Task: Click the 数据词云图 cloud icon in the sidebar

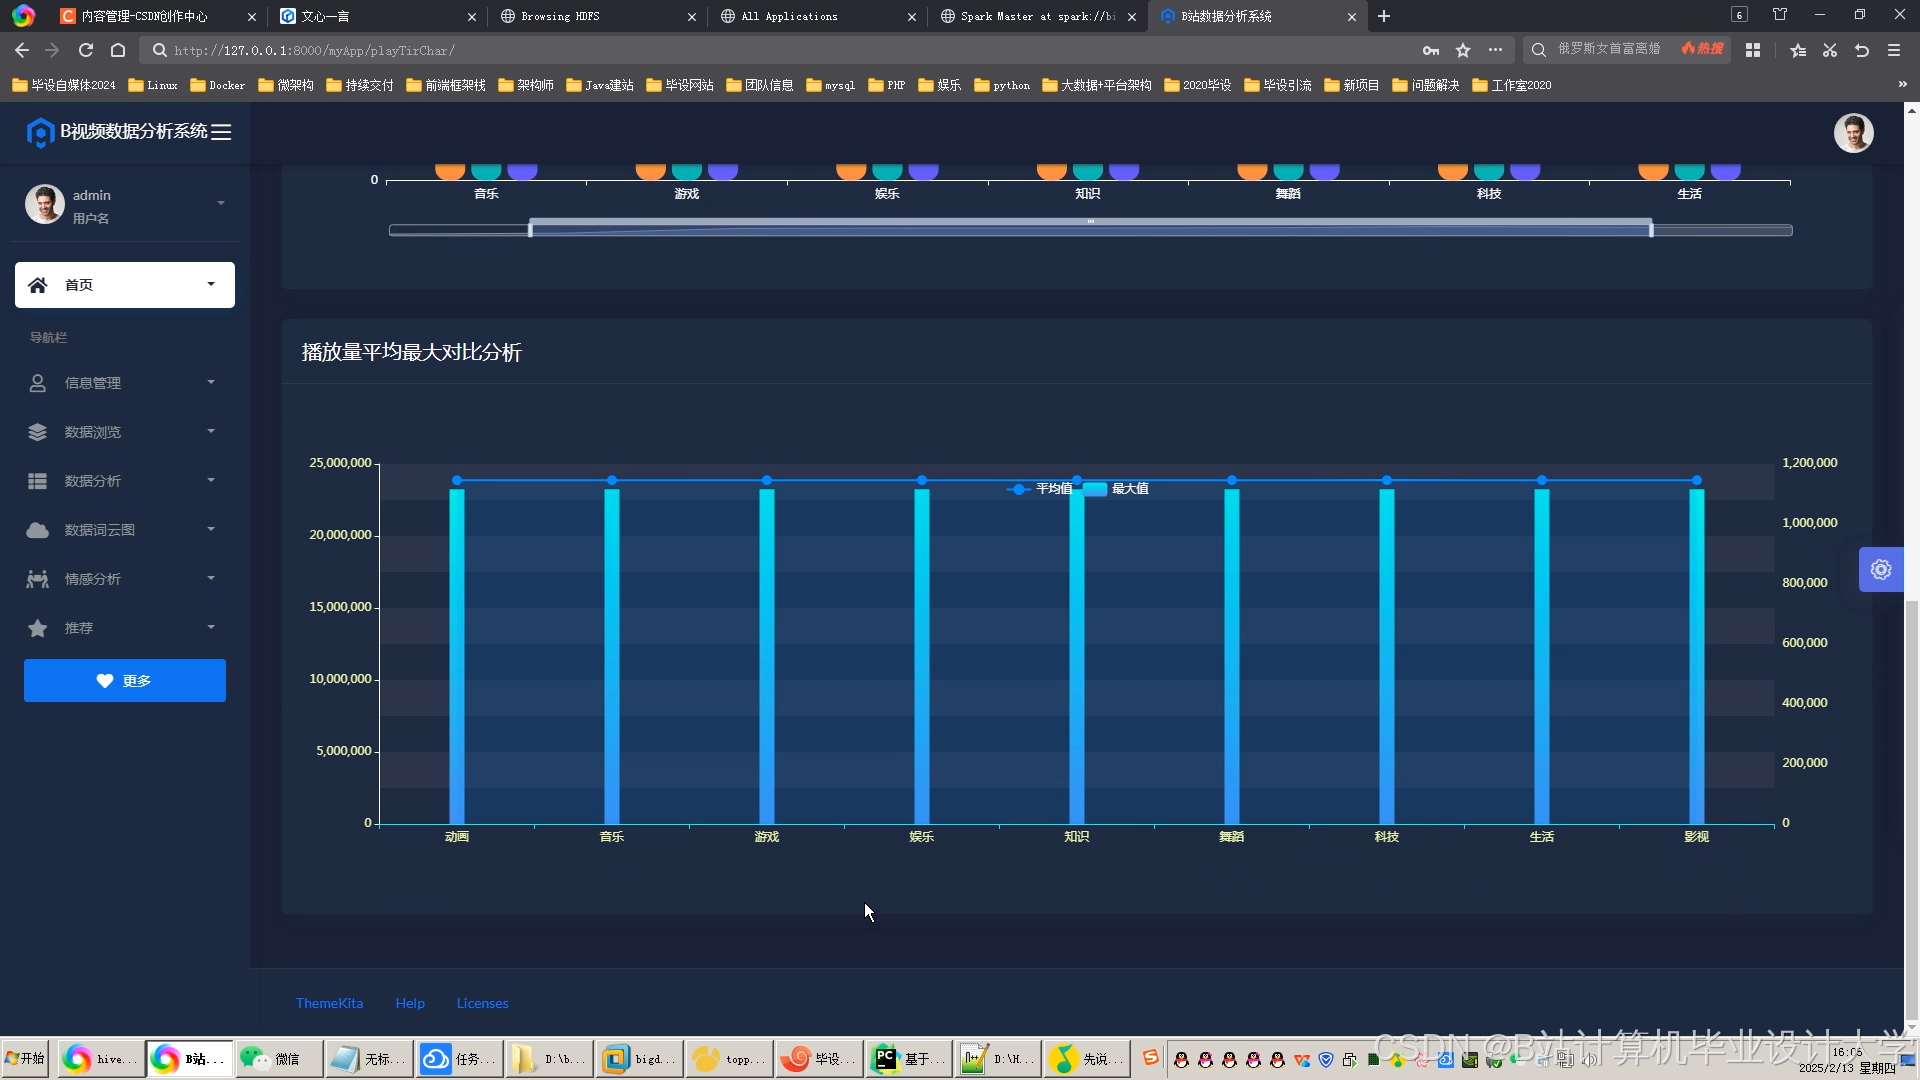Action: pyautogui.click(x=38, y=530)
